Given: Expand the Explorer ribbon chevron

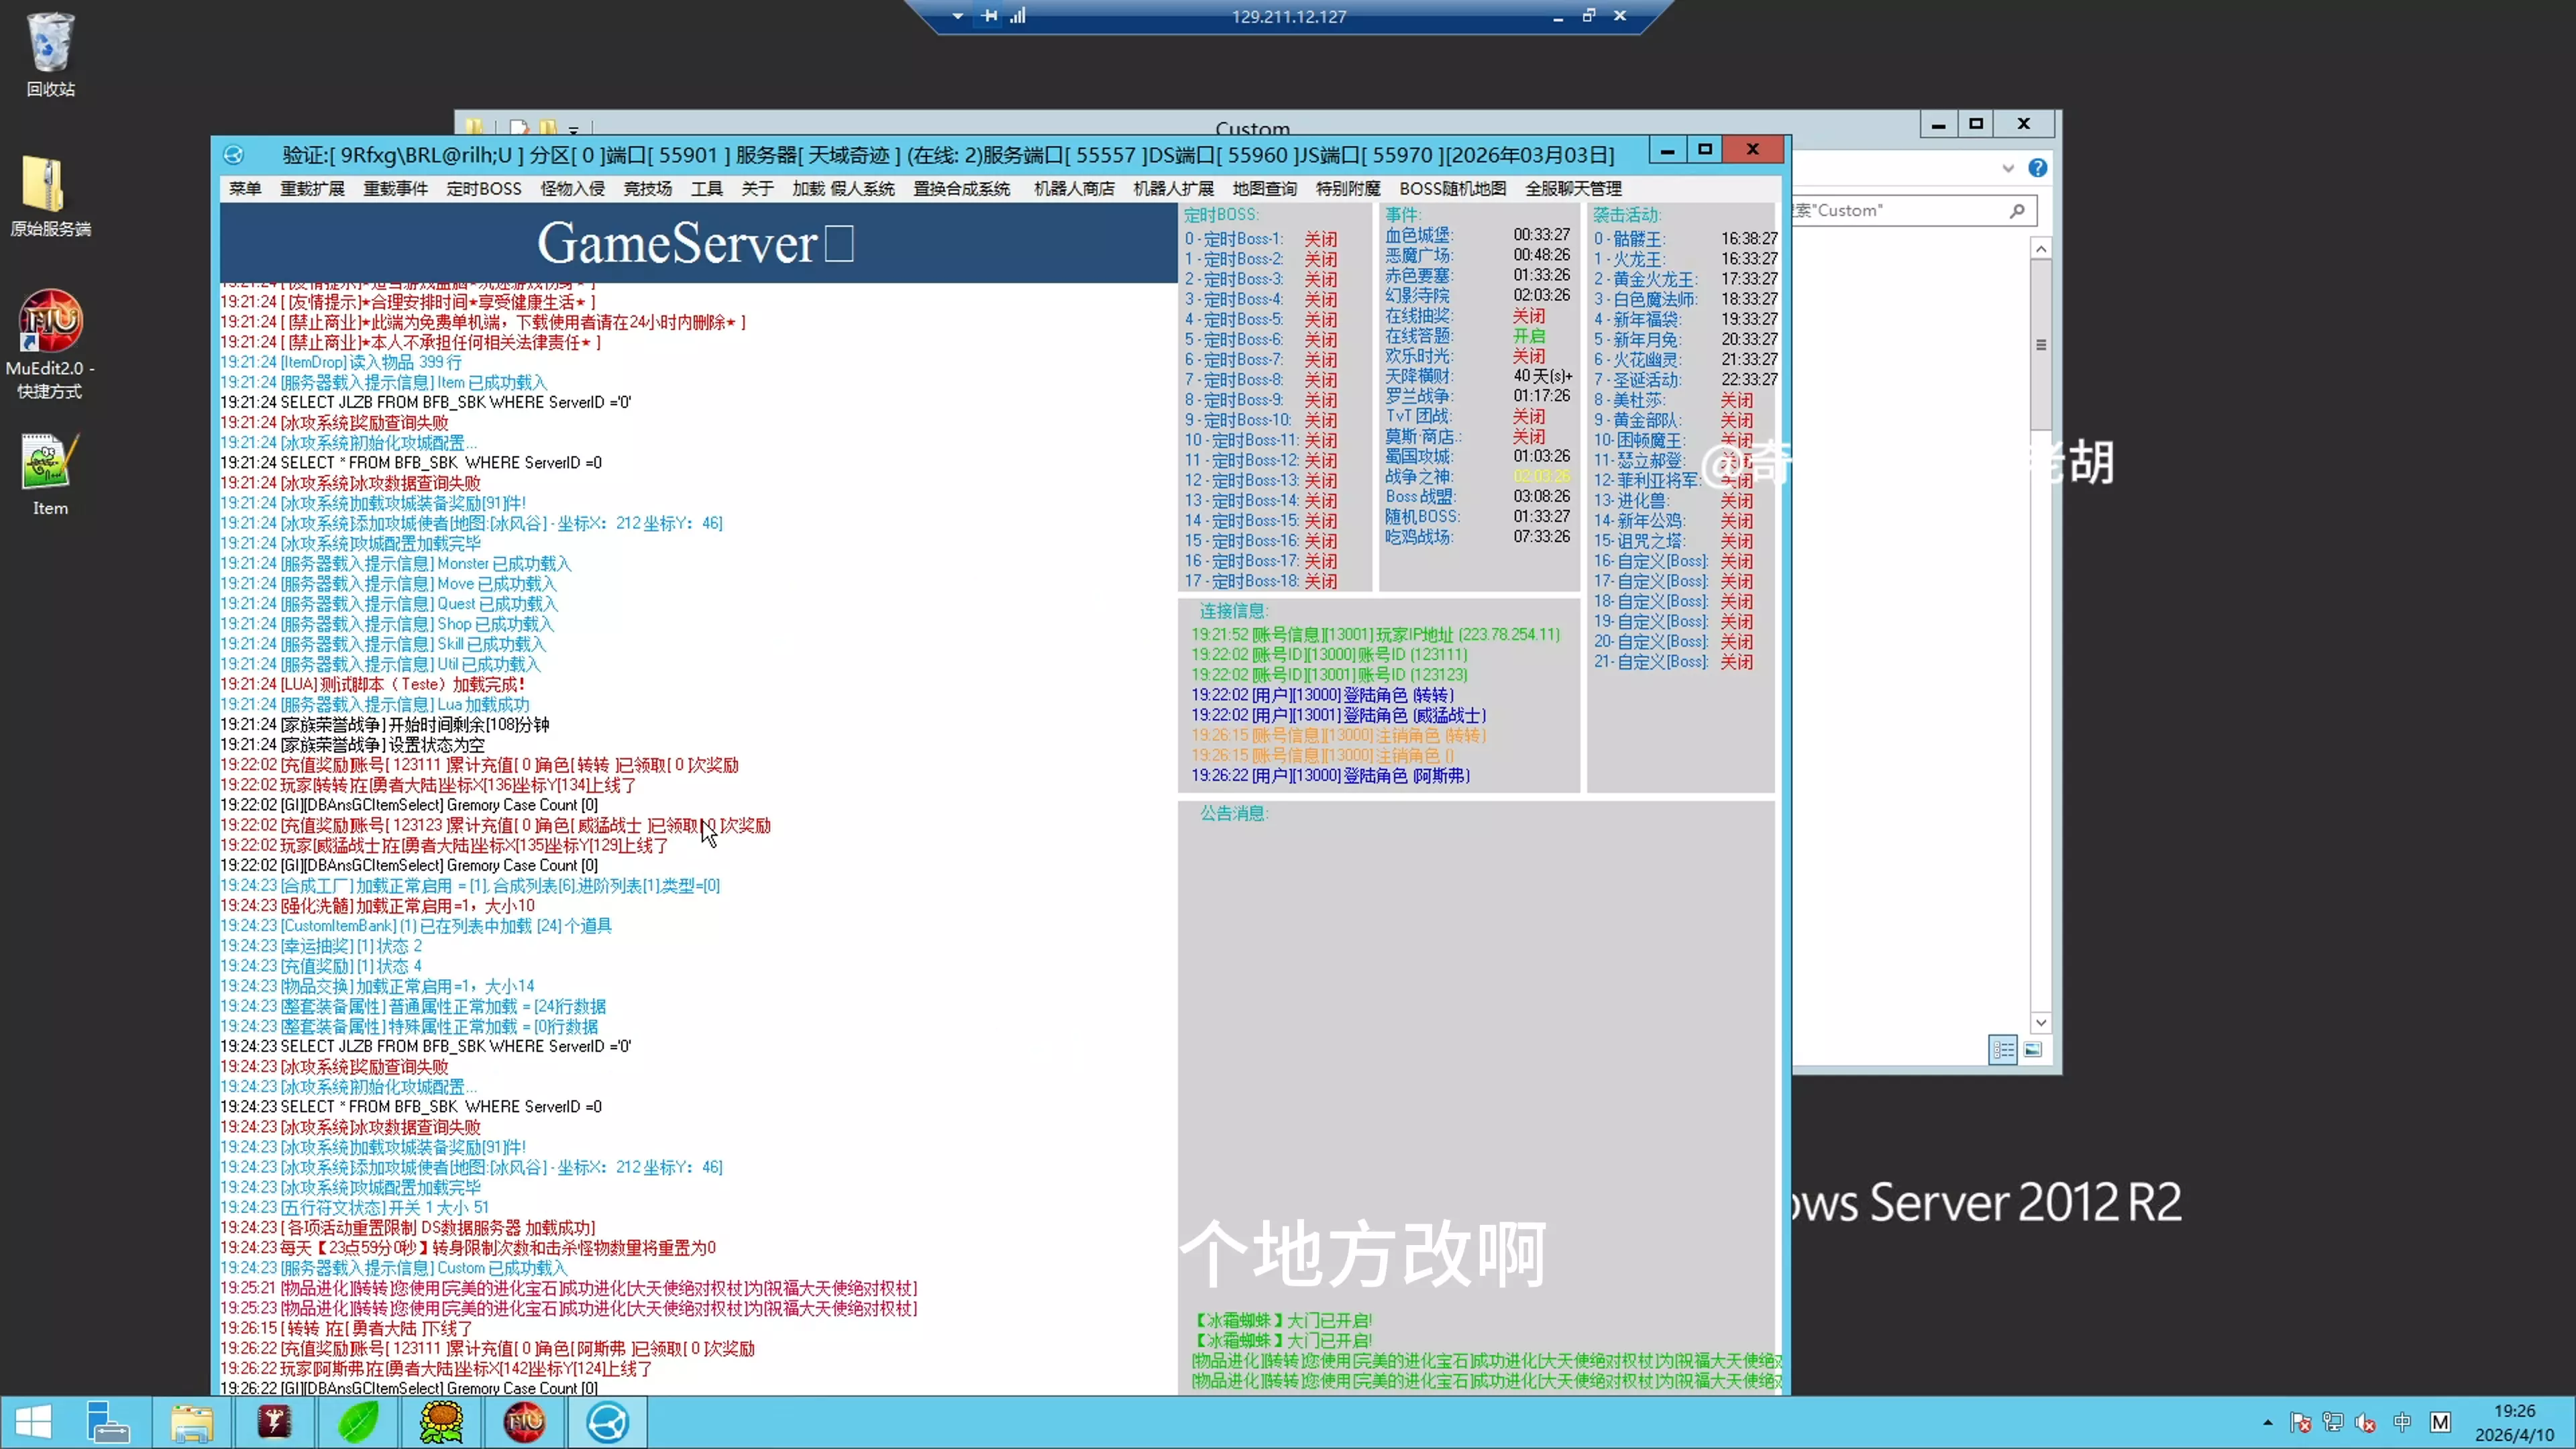Looking at the screenshot, I should coord(2008,168).
